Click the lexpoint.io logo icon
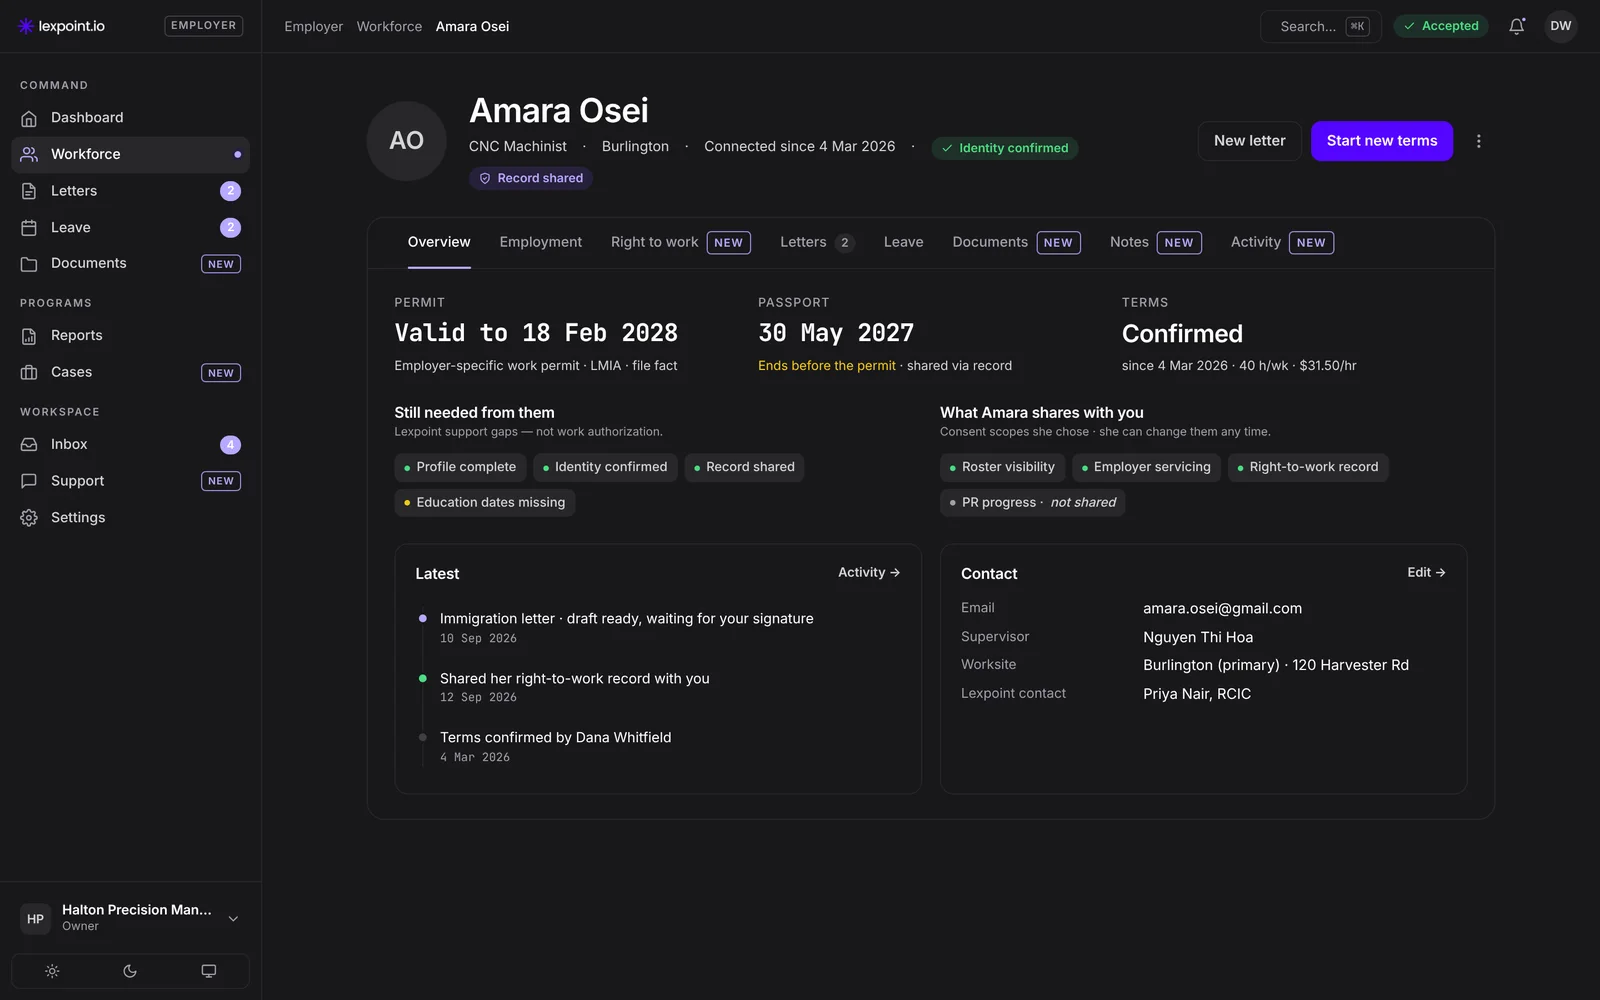1600x1000 pixels. pos(26,26)
